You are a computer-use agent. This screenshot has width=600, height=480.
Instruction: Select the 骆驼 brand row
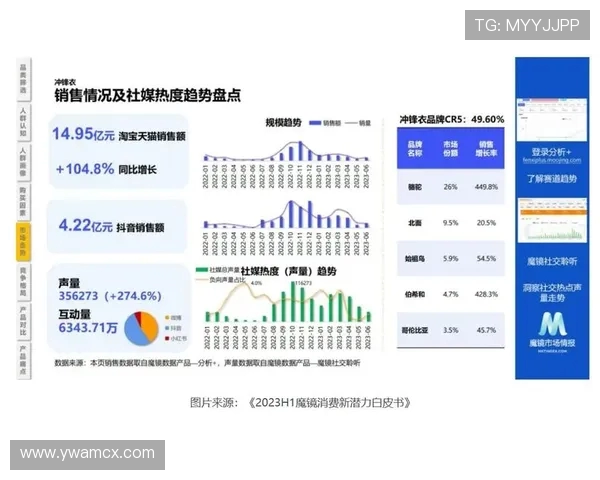[x=450, y=187]
